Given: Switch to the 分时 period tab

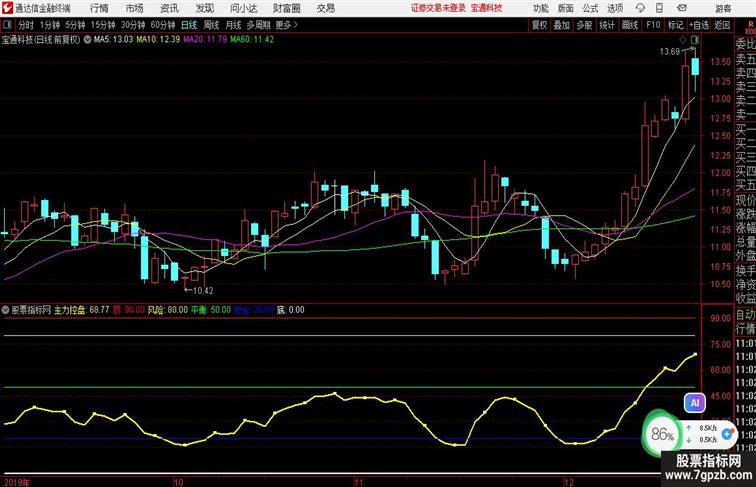Looking at the screenshot, I should click(x=26, y=25).
